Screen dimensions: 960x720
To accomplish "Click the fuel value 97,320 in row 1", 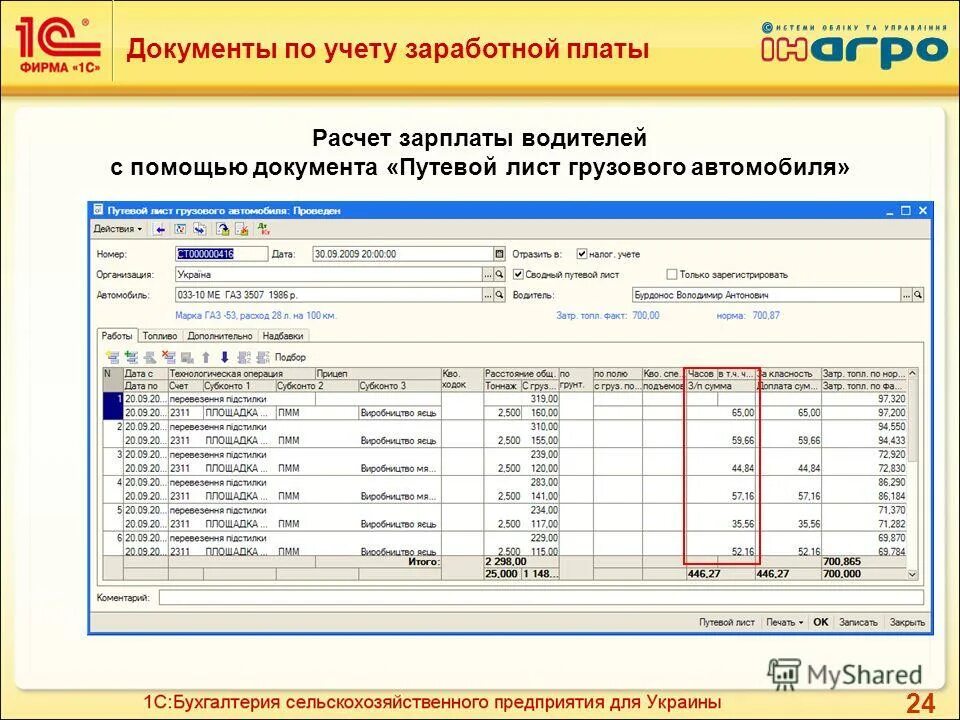I will pyautogui.click(x=864, y=399).
